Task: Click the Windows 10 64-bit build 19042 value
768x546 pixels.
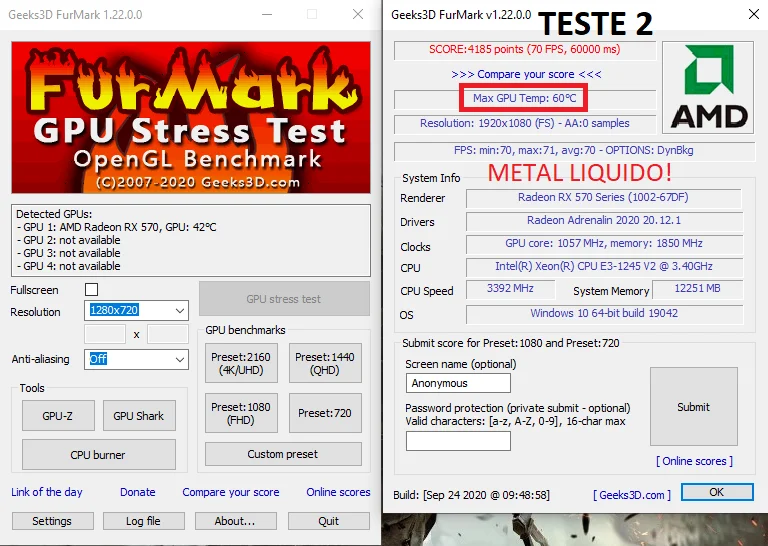Action: click(x=603, y=313)
